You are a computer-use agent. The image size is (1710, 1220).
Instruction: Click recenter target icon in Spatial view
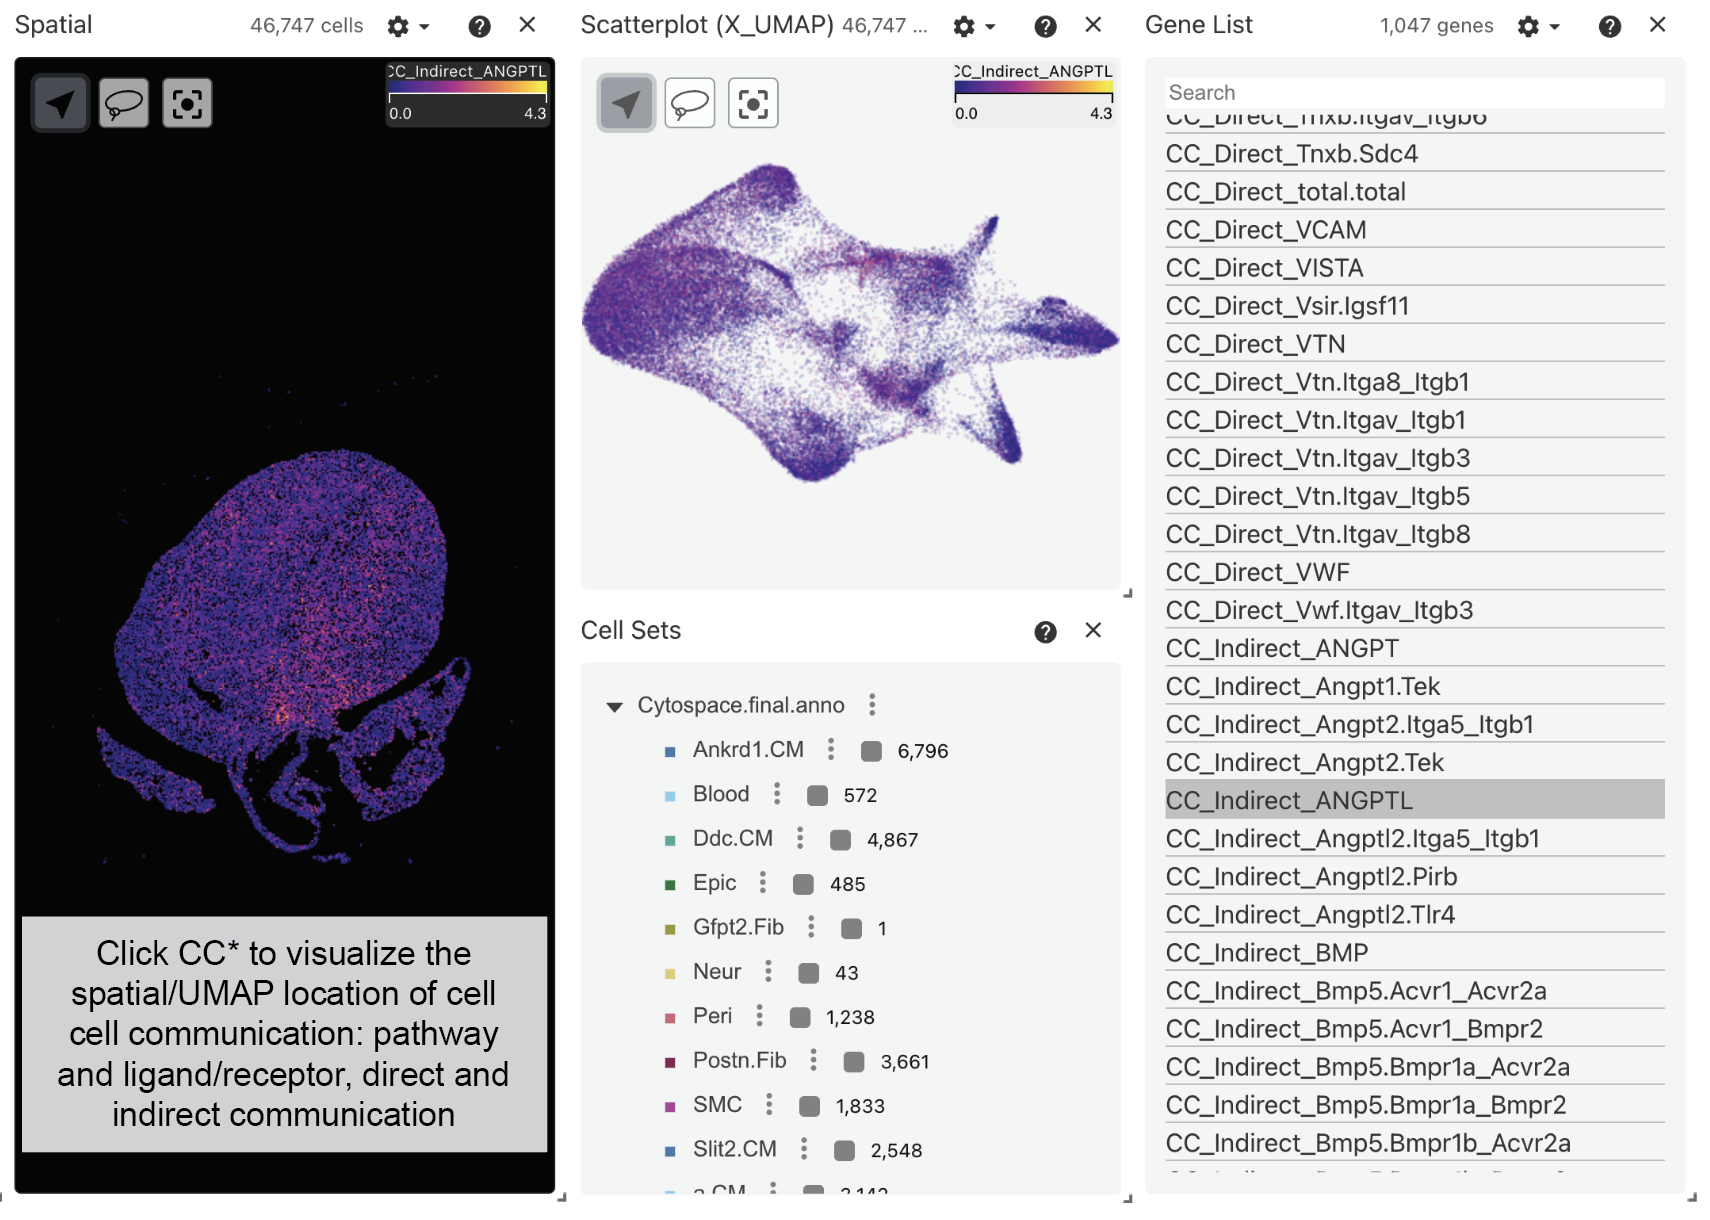click(187, 103)
